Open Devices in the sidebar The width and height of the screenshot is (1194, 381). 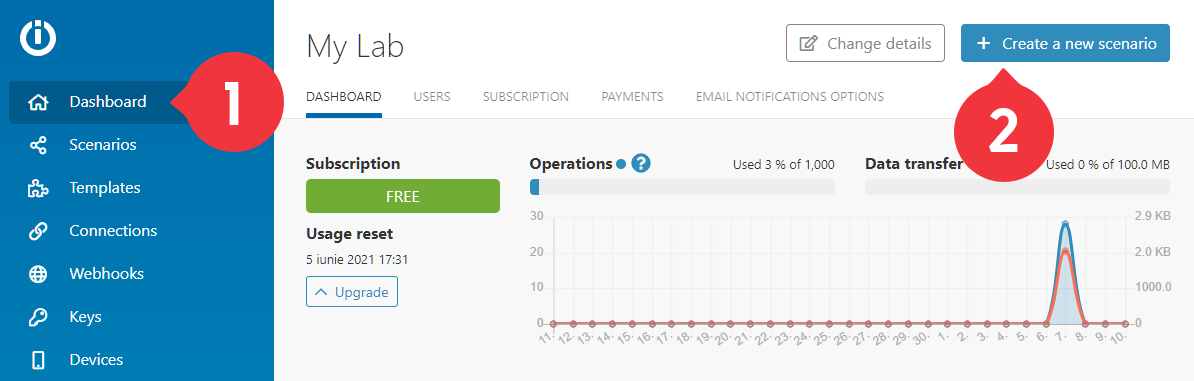point(96,360)
